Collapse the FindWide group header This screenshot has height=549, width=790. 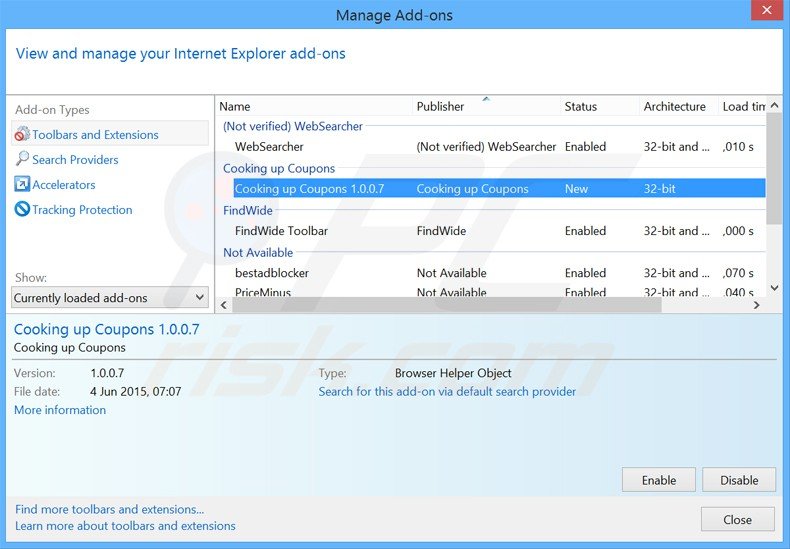[x=248, y=211]
